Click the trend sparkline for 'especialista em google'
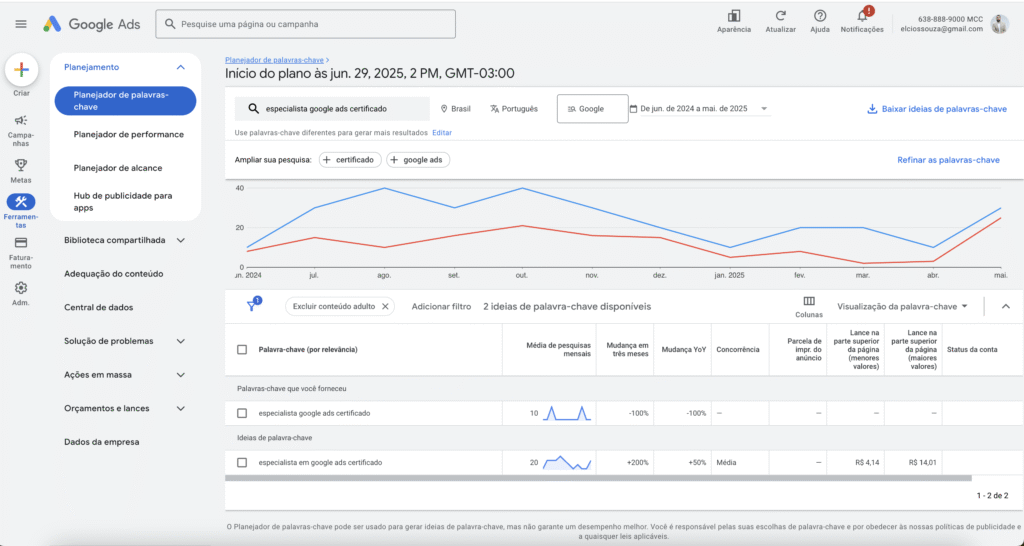Viewport: 1024px width, 546px height. click(x=568, y=462)
